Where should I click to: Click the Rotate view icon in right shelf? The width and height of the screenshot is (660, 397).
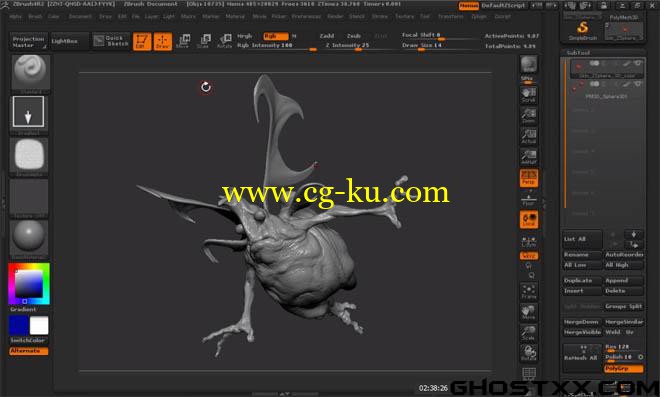pyautogui.click(x=529, y=353)
